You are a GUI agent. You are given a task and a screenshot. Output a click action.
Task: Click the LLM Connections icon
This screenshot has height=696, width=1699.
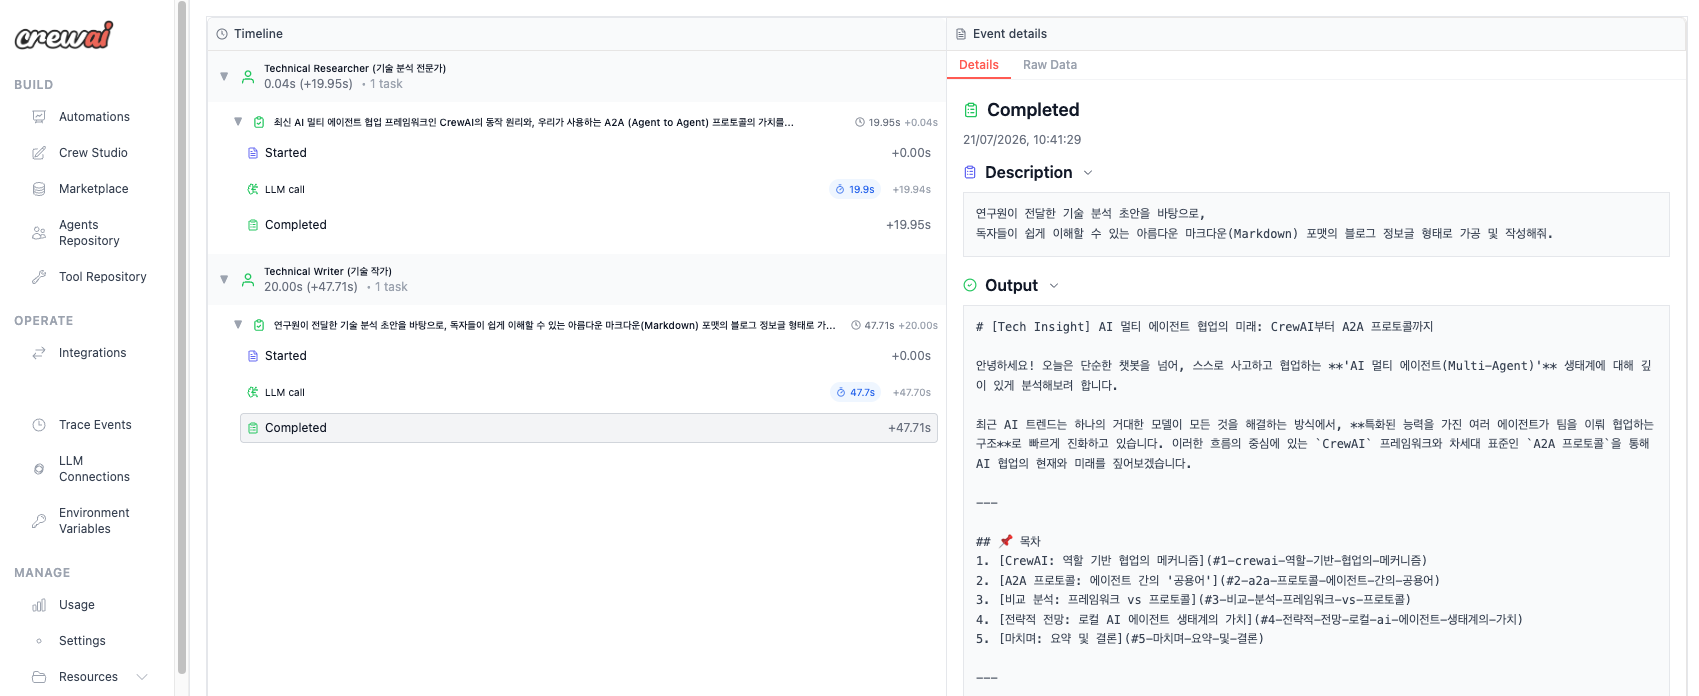coord(39,469)
